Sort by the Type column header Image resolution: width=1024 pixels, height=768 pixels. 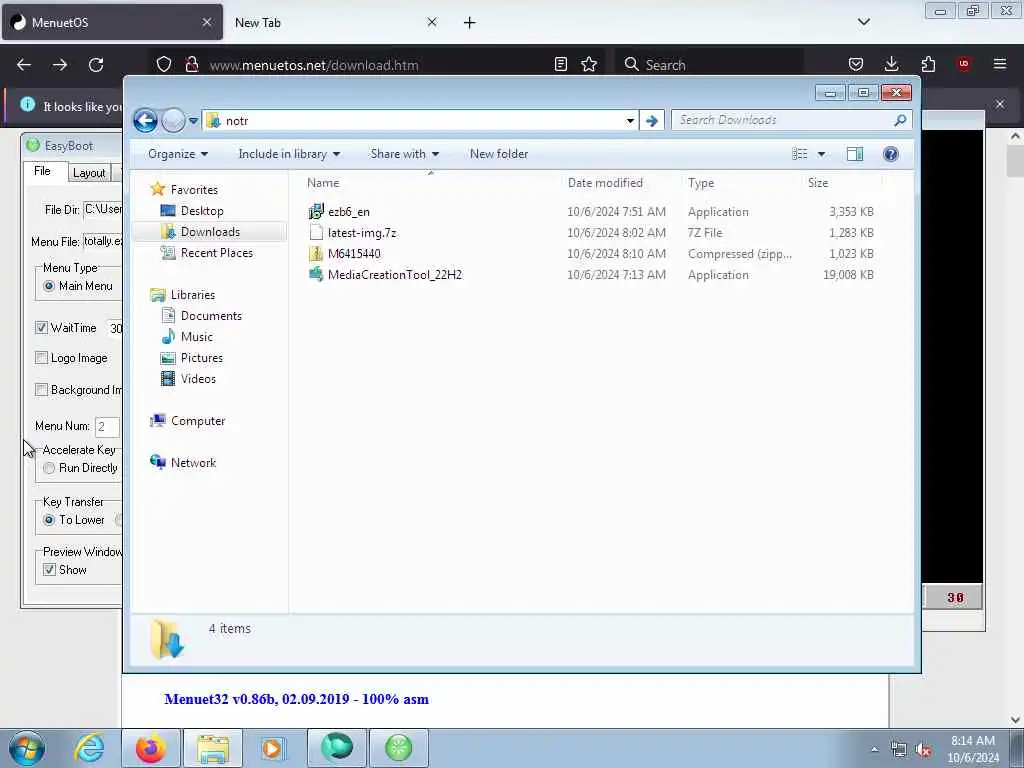coord(701,183)
